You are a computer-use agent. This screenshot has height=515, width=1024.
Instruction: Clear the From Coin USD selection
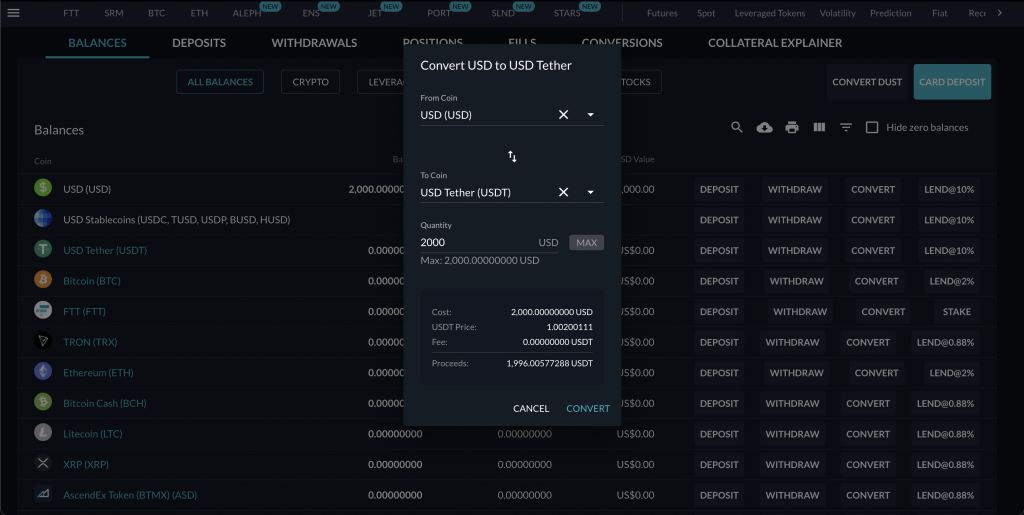(x=563, y=115)
